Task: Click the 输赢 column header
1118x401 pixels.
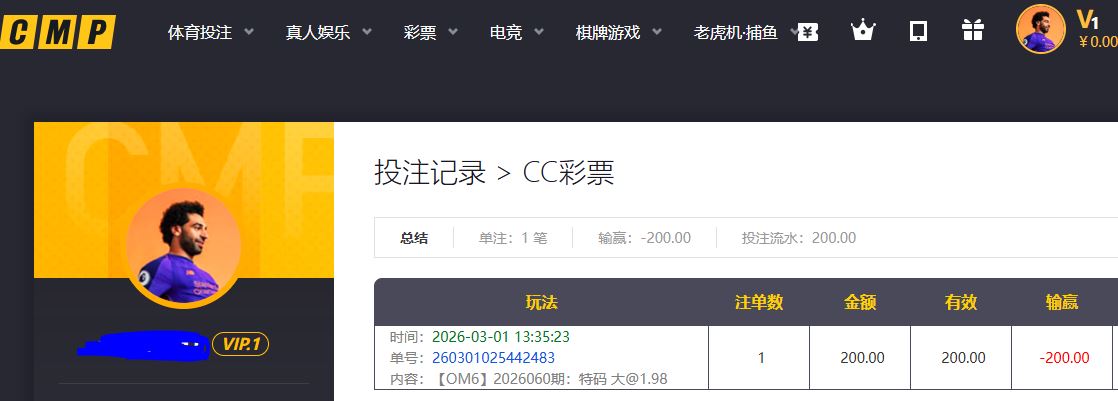Action: (1061, 303)
